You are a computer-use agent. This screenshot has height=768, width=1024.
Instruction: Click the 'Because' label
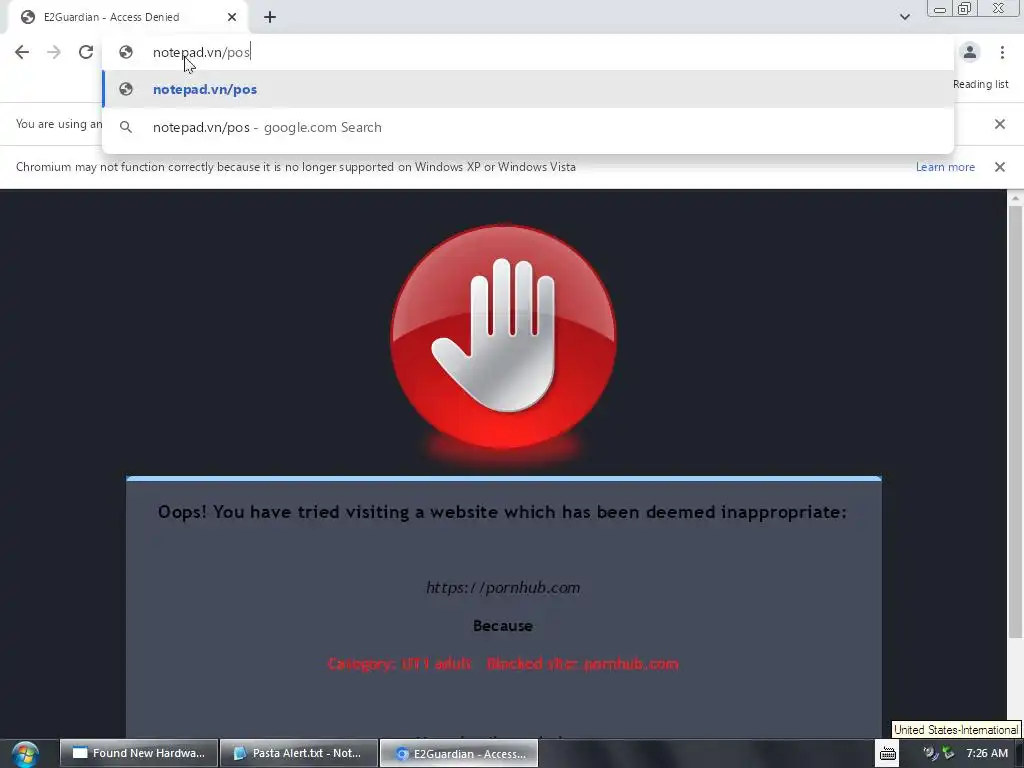(503, 626)
